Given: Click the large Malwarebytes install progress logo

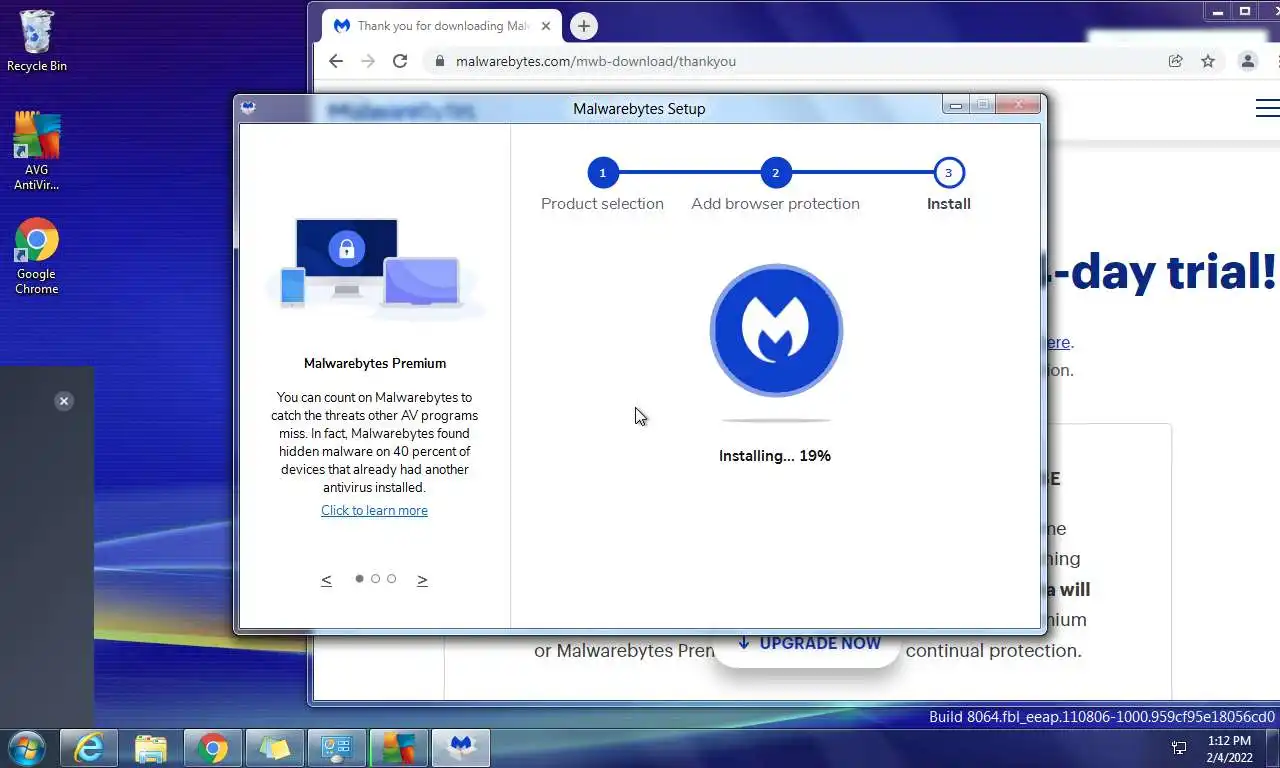Looking at the screenshot, I should pyautogui.click(x=776, y=330).
